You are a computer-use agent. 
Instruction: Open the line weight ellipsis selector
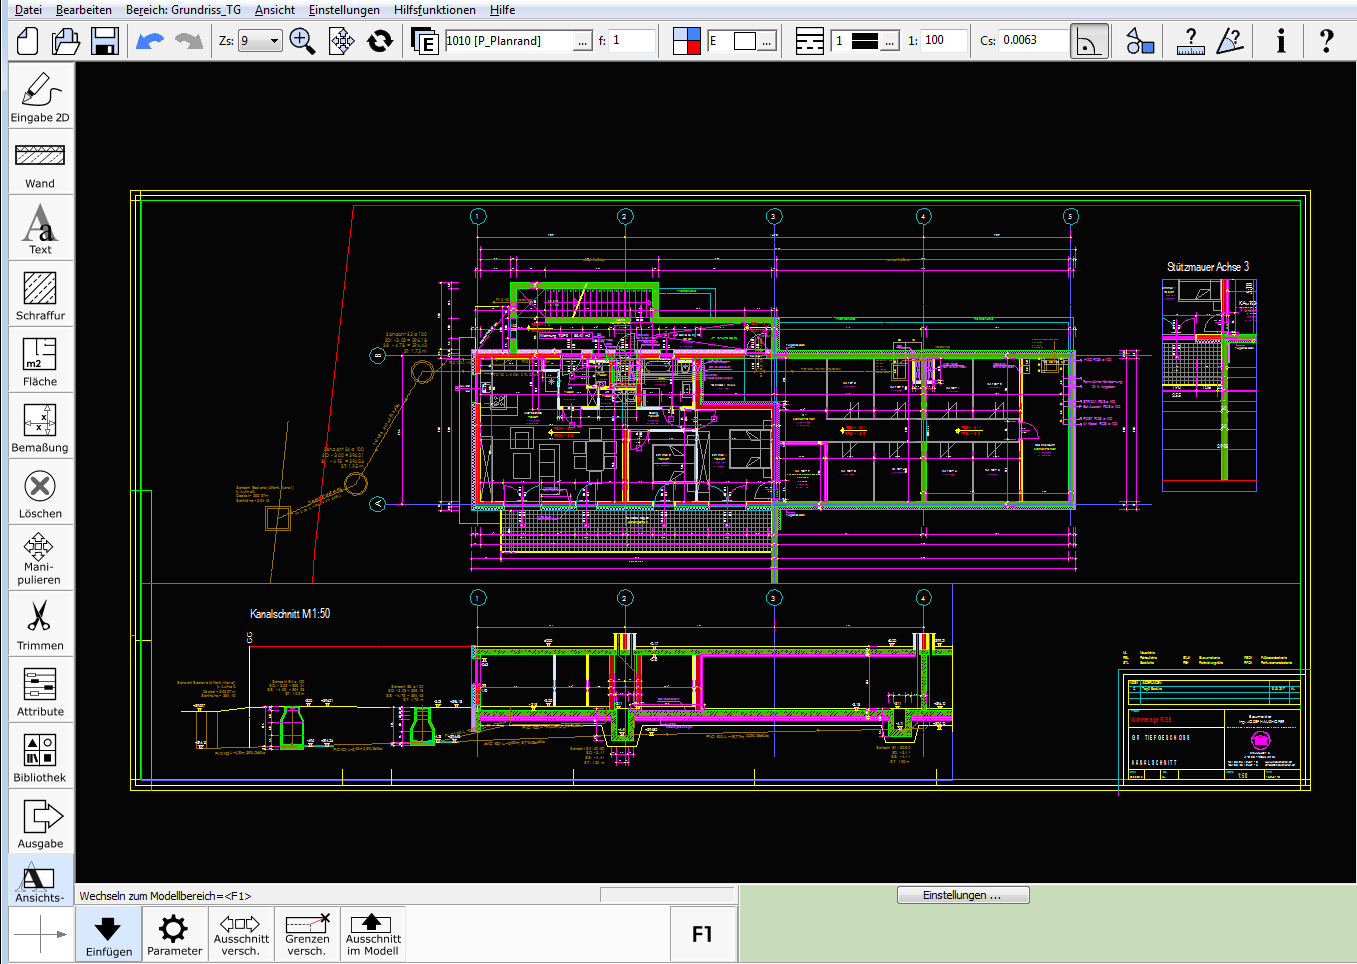pyautogui.click(x=889, y=41)
